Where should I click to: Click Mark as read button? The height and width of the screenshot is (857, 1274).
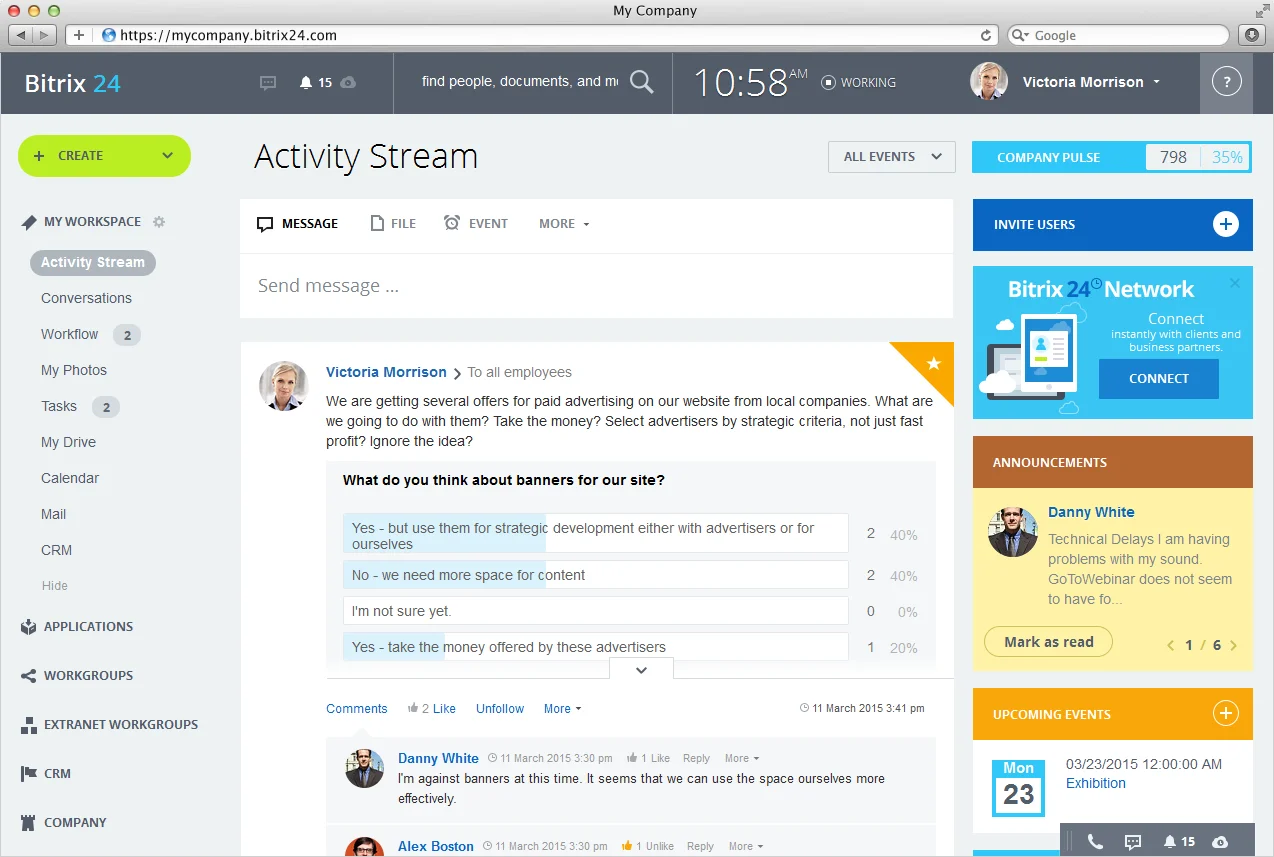point(1048,642)
